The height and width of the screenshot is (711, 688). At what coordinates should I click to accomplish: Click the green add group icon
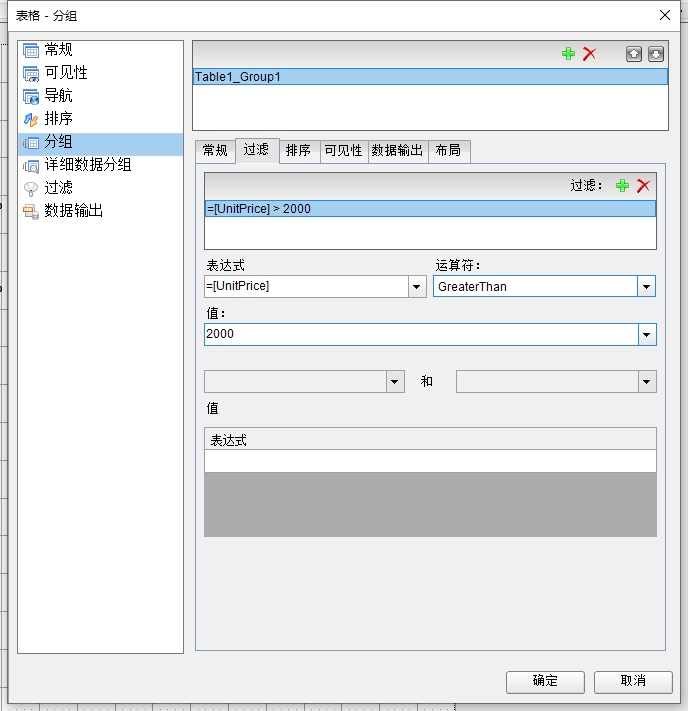coord(568,54)
